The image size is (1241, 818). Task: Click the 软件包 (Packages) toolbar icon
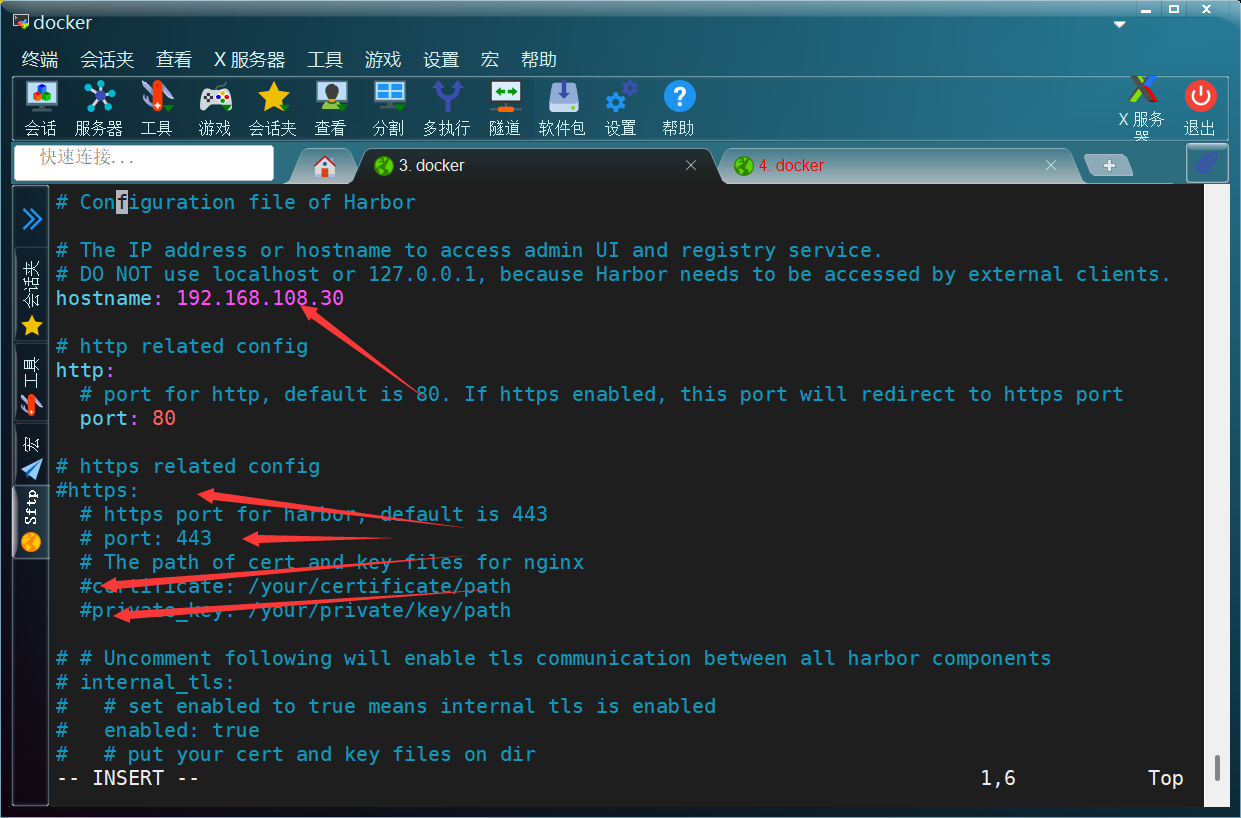point(563,109)
